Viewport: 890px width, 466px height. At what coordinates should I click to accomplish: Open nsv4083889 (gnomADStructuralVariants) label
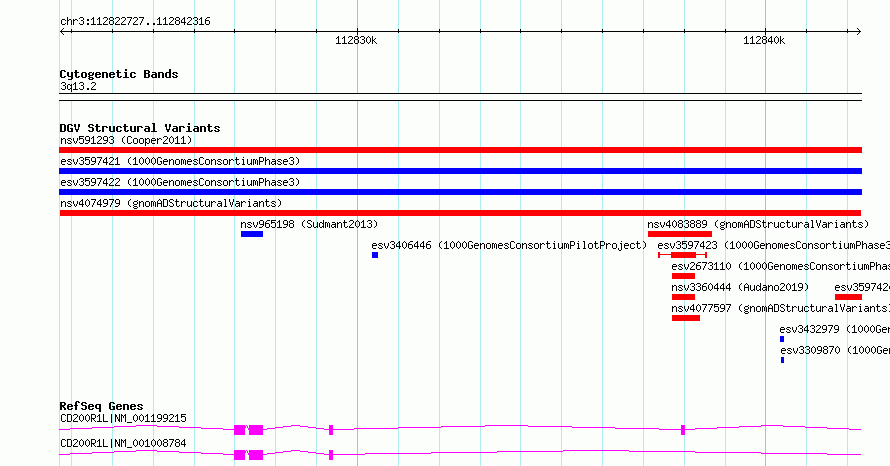click(x=758, y=224)
